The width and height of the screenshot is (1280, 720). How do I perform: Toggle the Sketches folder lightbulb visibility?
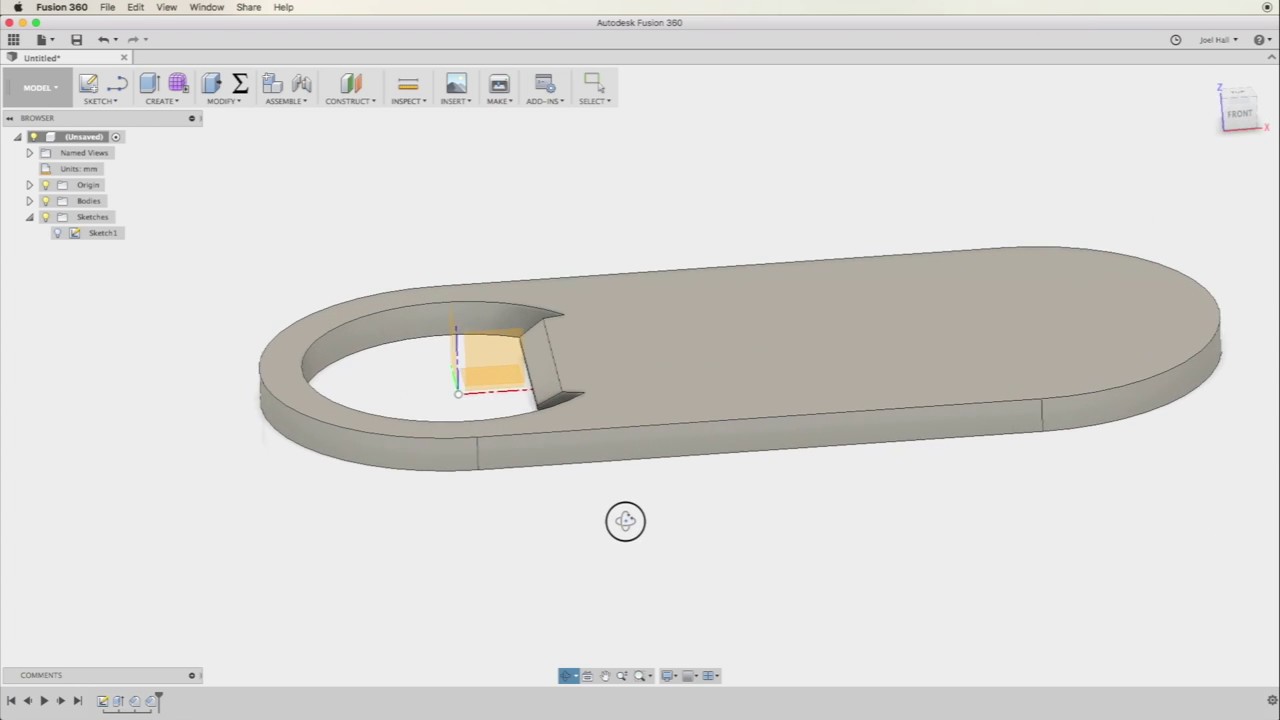[x=45, y=217]
